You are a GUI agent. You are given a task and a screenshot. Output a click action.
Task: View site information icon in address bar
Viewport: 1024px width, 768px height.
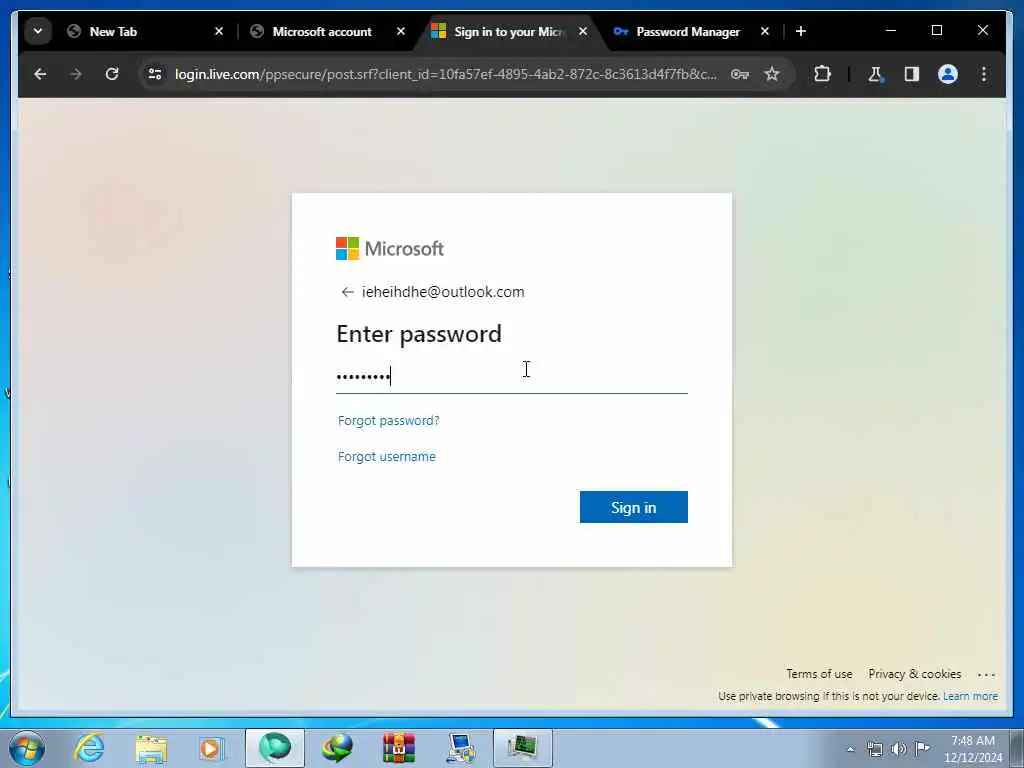click(155, 74)
